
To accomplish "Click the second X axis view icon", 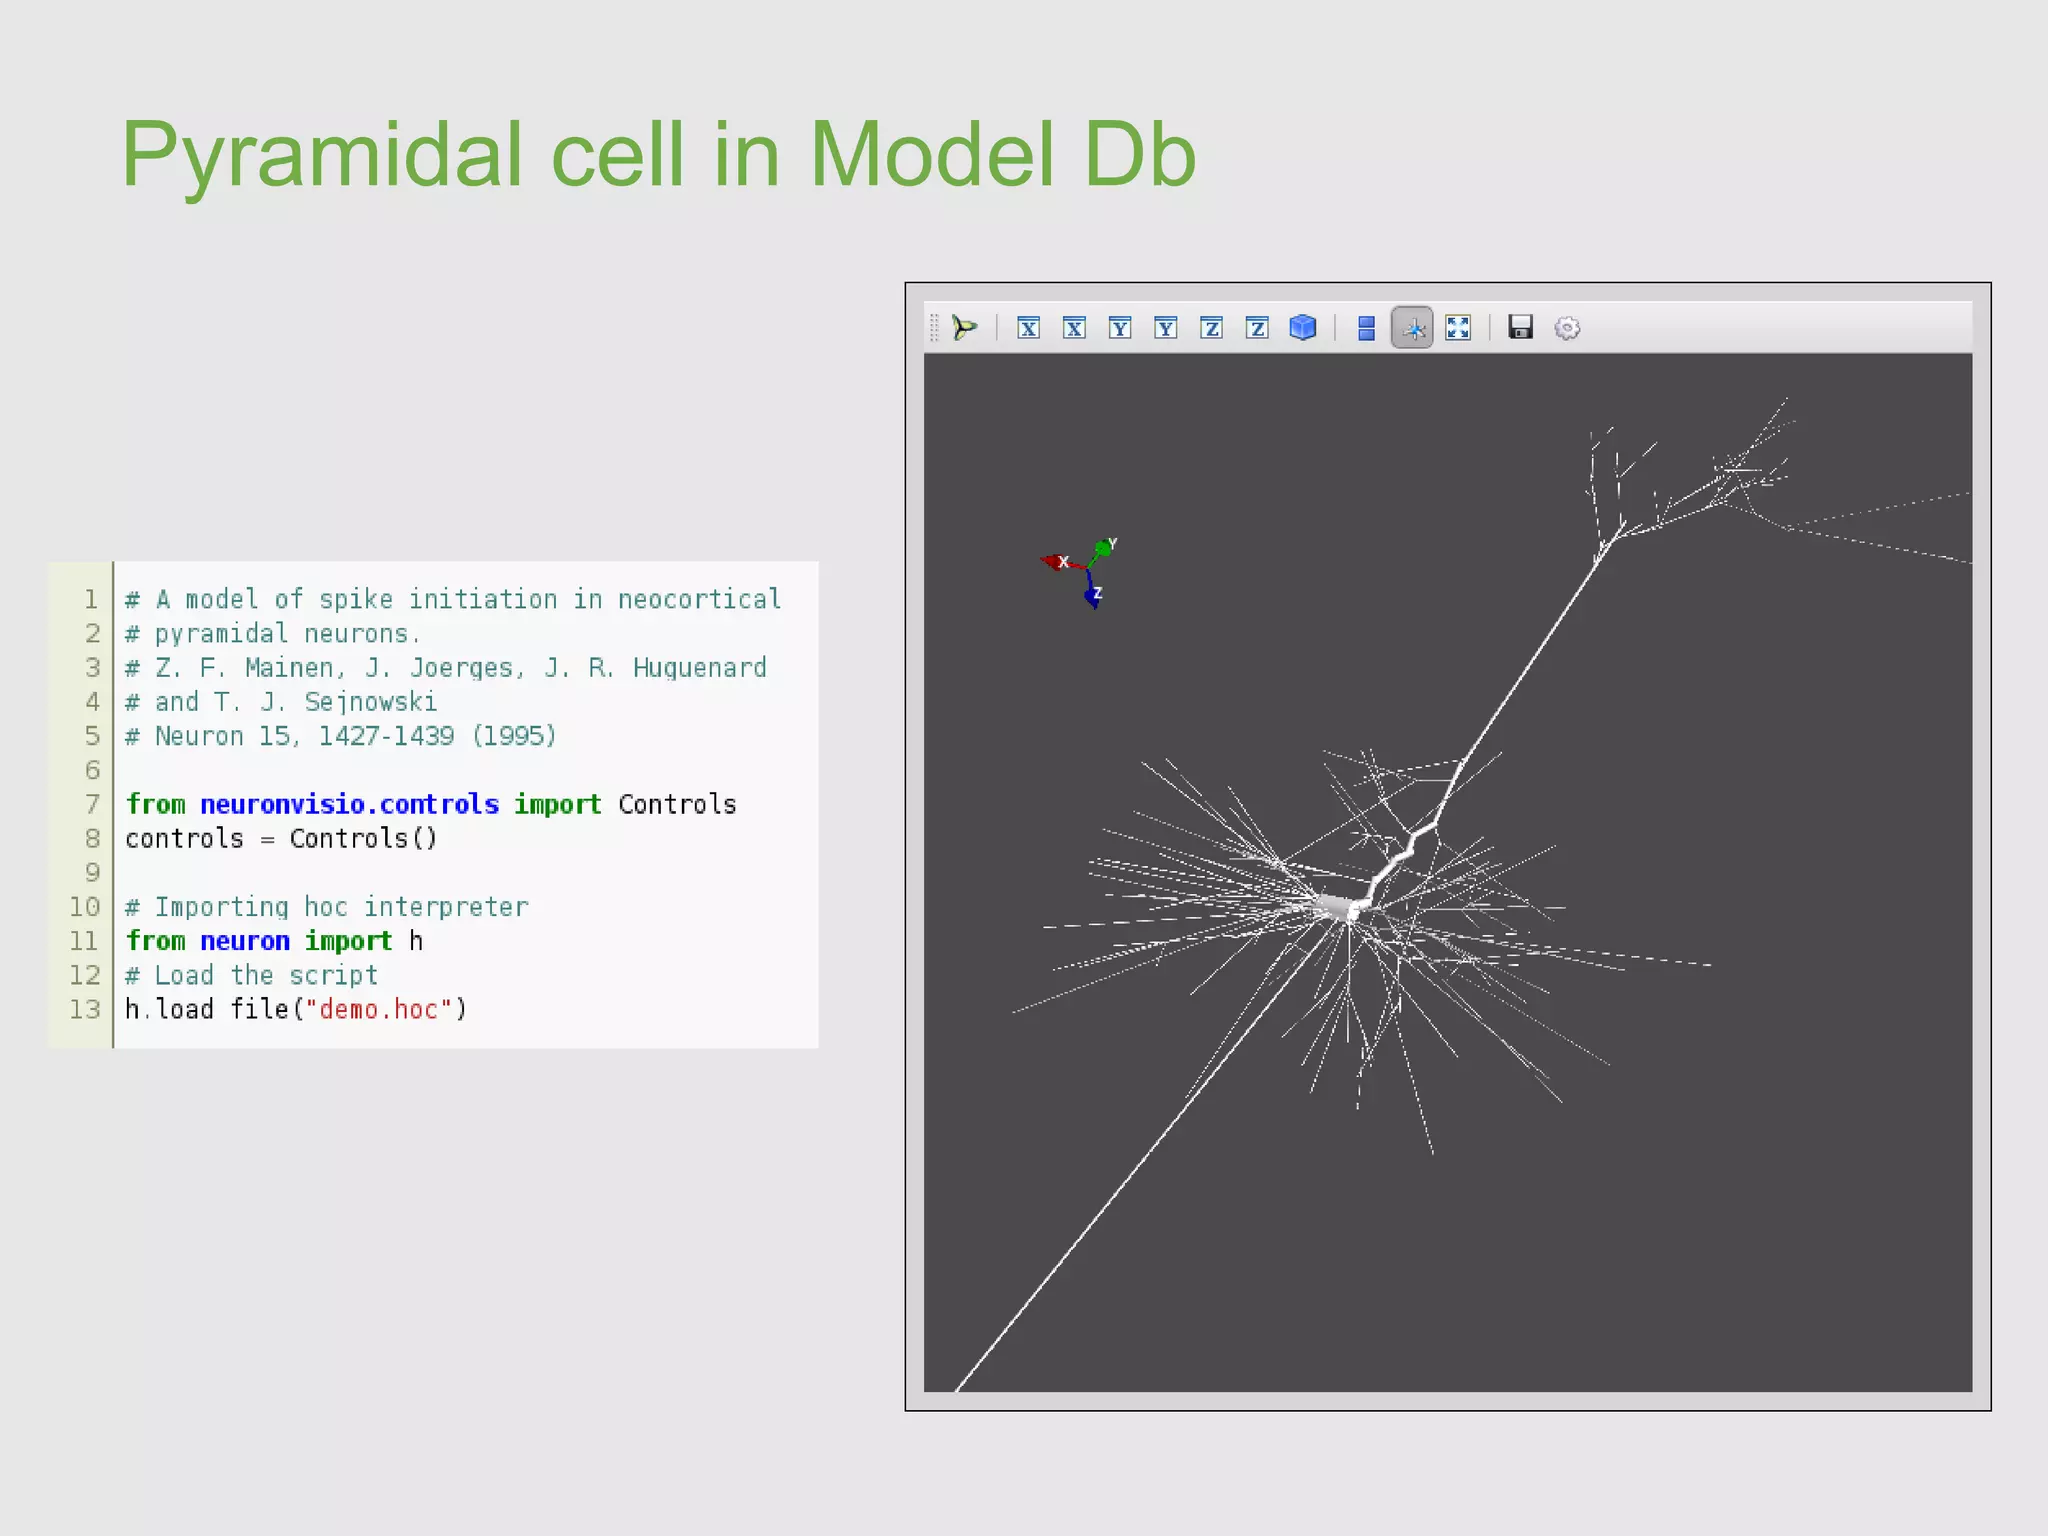I will (1074, 328).
